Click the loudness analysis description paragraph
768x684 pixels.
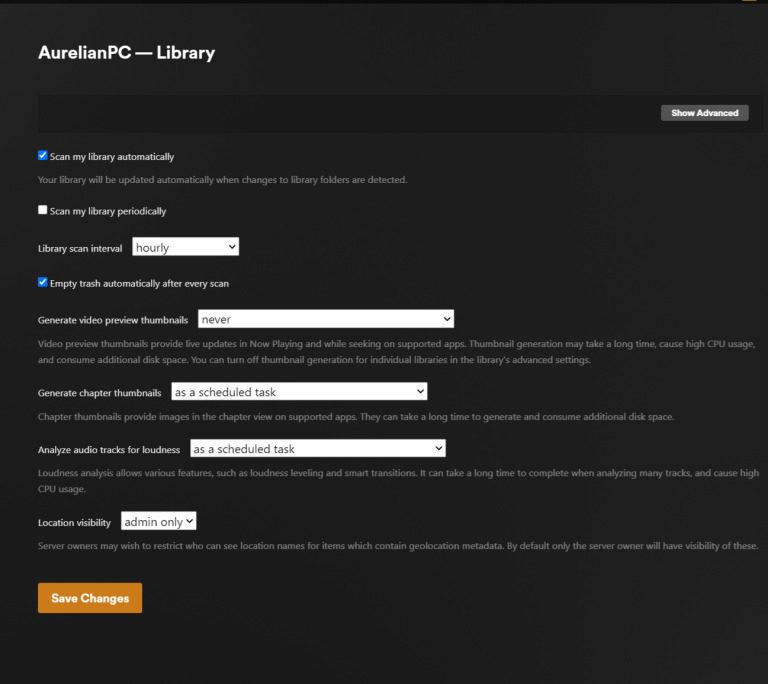[397, 481]
